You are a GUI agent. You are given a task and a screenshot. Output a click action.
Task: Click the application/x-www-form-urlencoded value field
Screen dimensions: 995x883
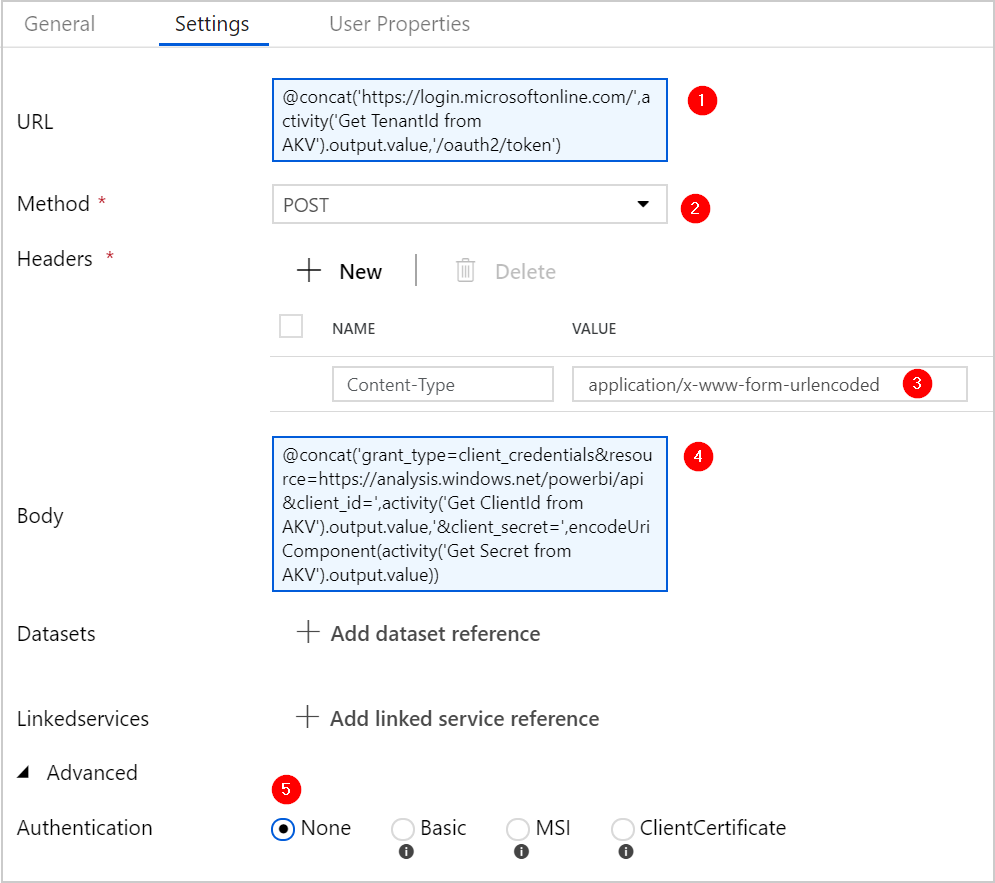[x=770, y=384]
